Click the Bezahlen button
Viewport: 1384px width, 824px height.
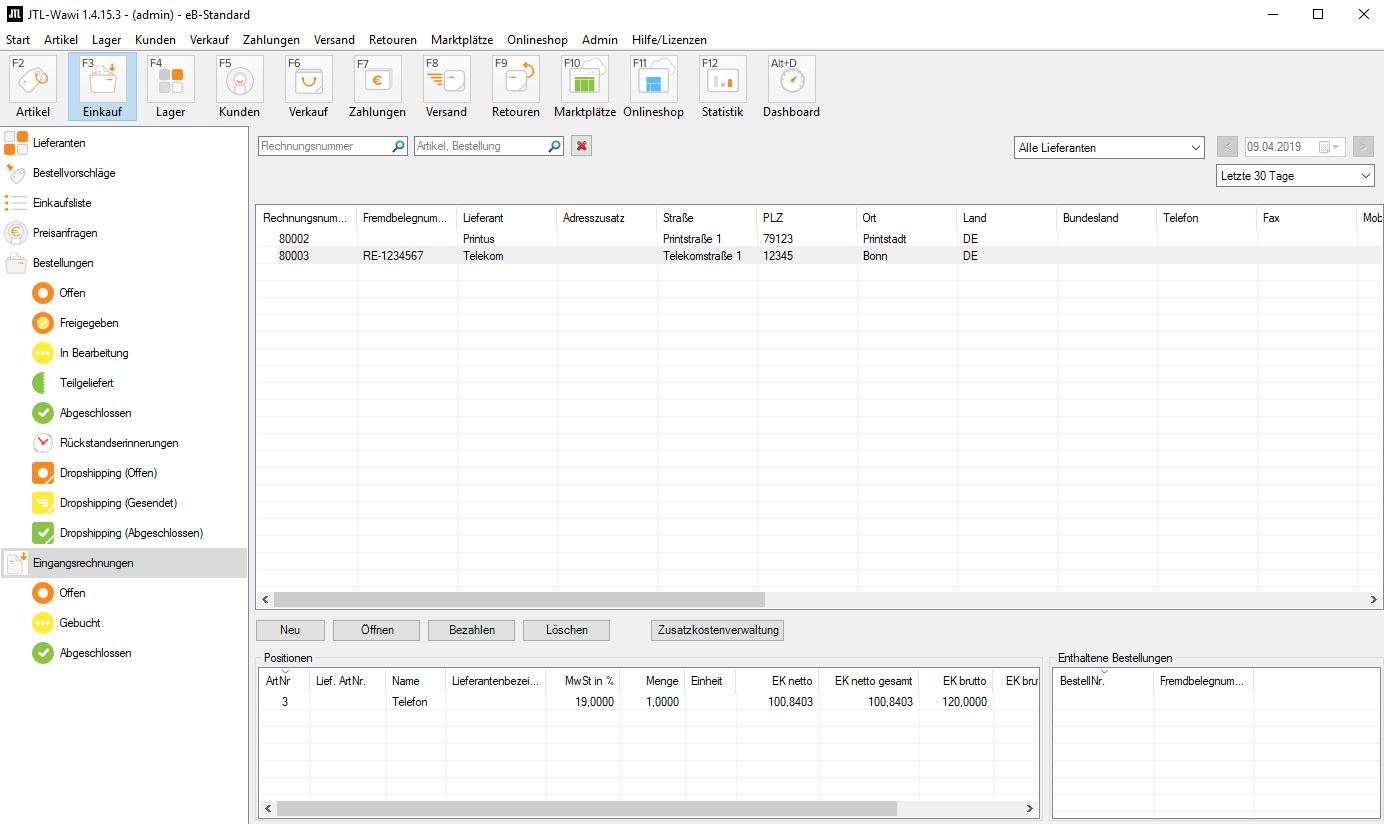[471, 630]
